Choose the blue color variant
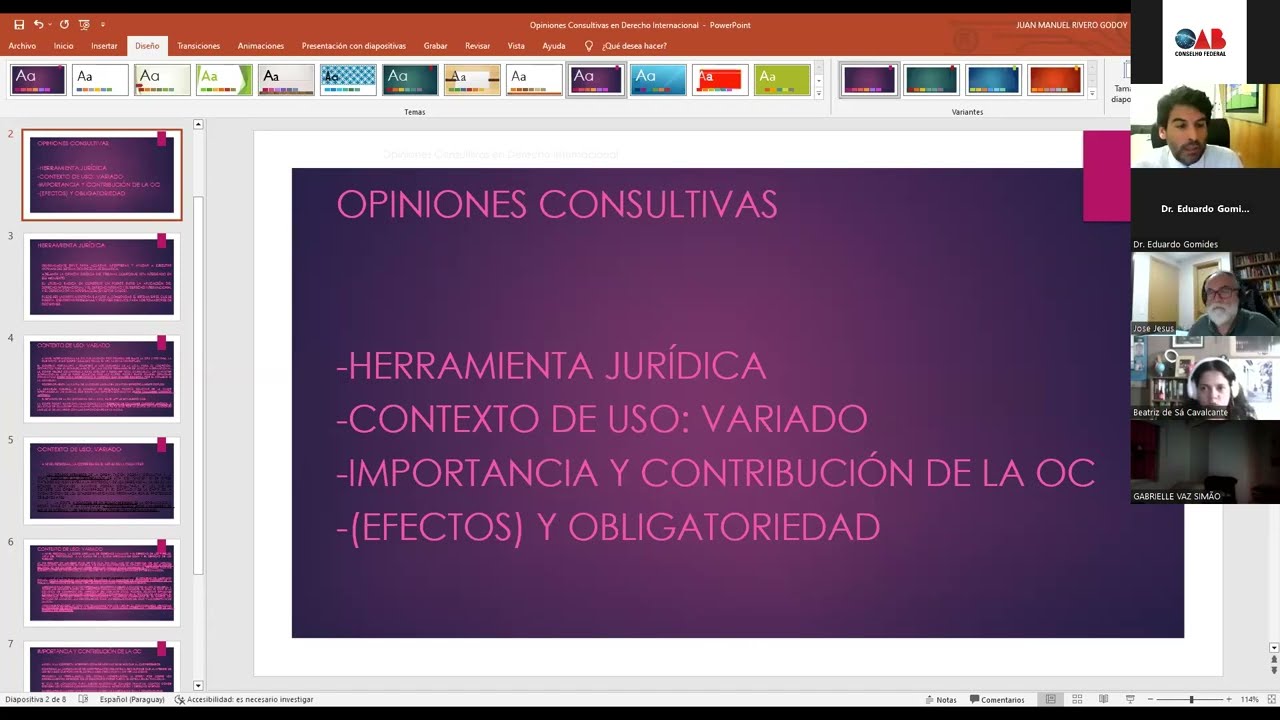The height and width of the screenshot is (720, 1280). pos(993,80)
